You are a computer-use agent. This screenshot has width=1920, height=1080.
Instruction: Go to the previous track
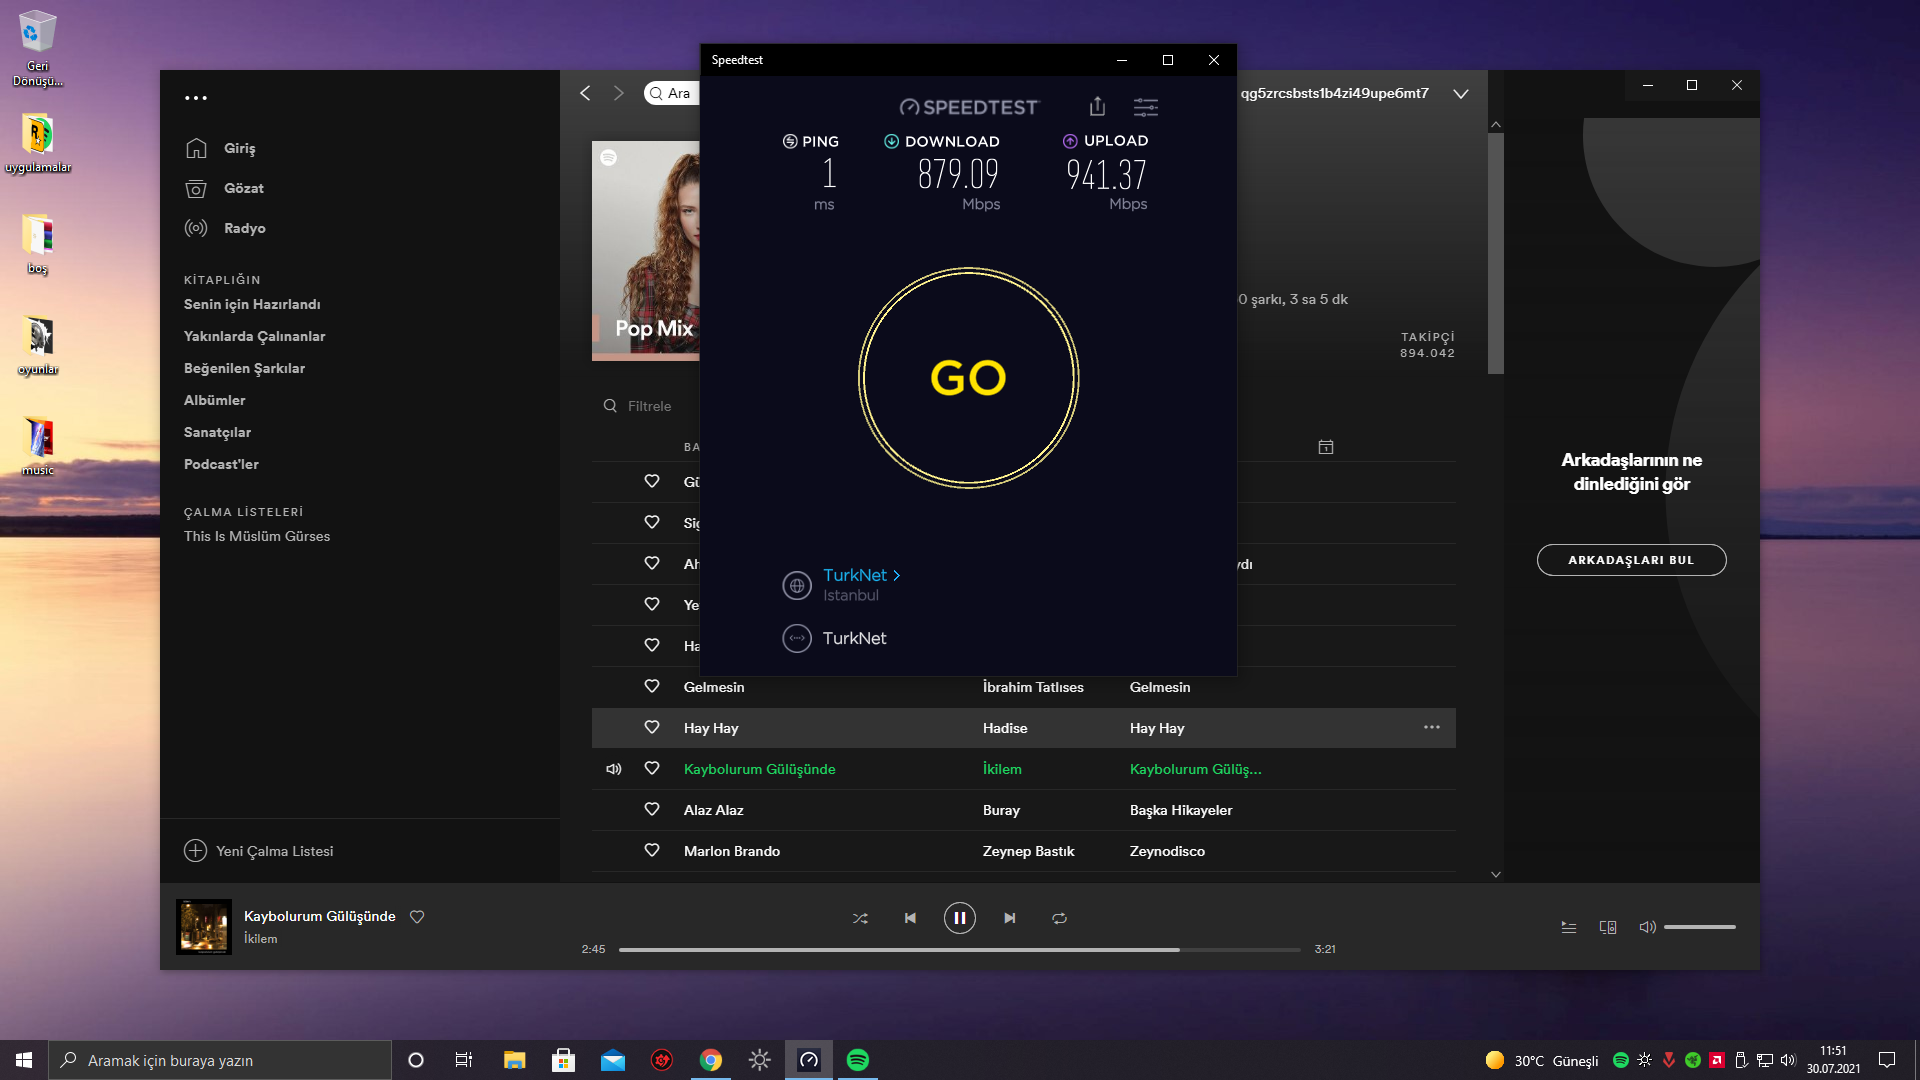[910, 918]
